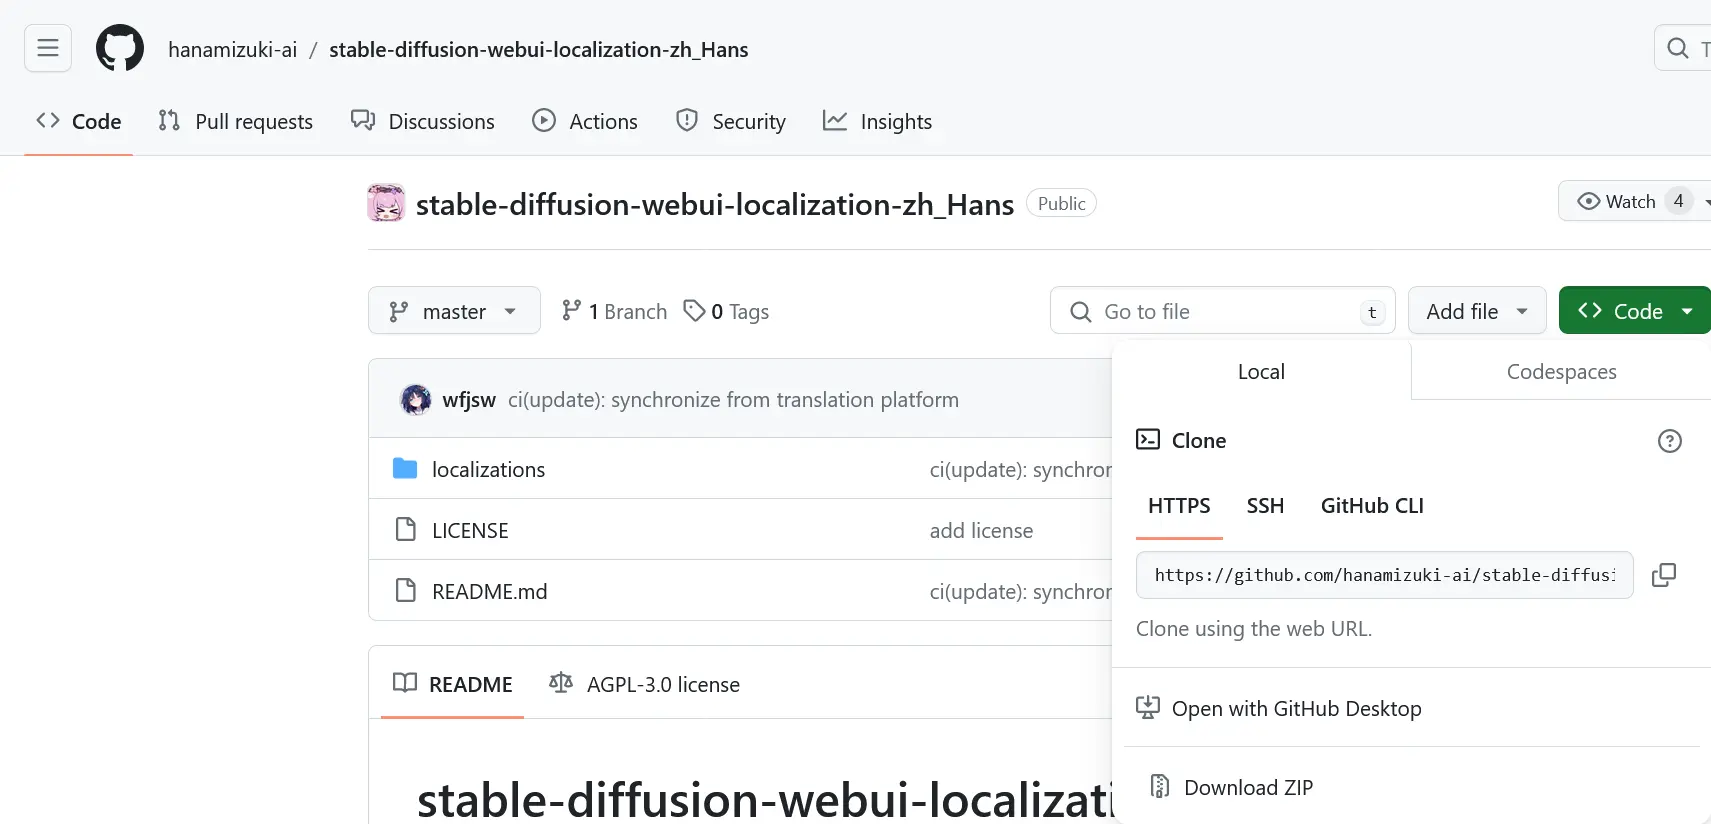Select the SSH clone method

(1265, 506)
